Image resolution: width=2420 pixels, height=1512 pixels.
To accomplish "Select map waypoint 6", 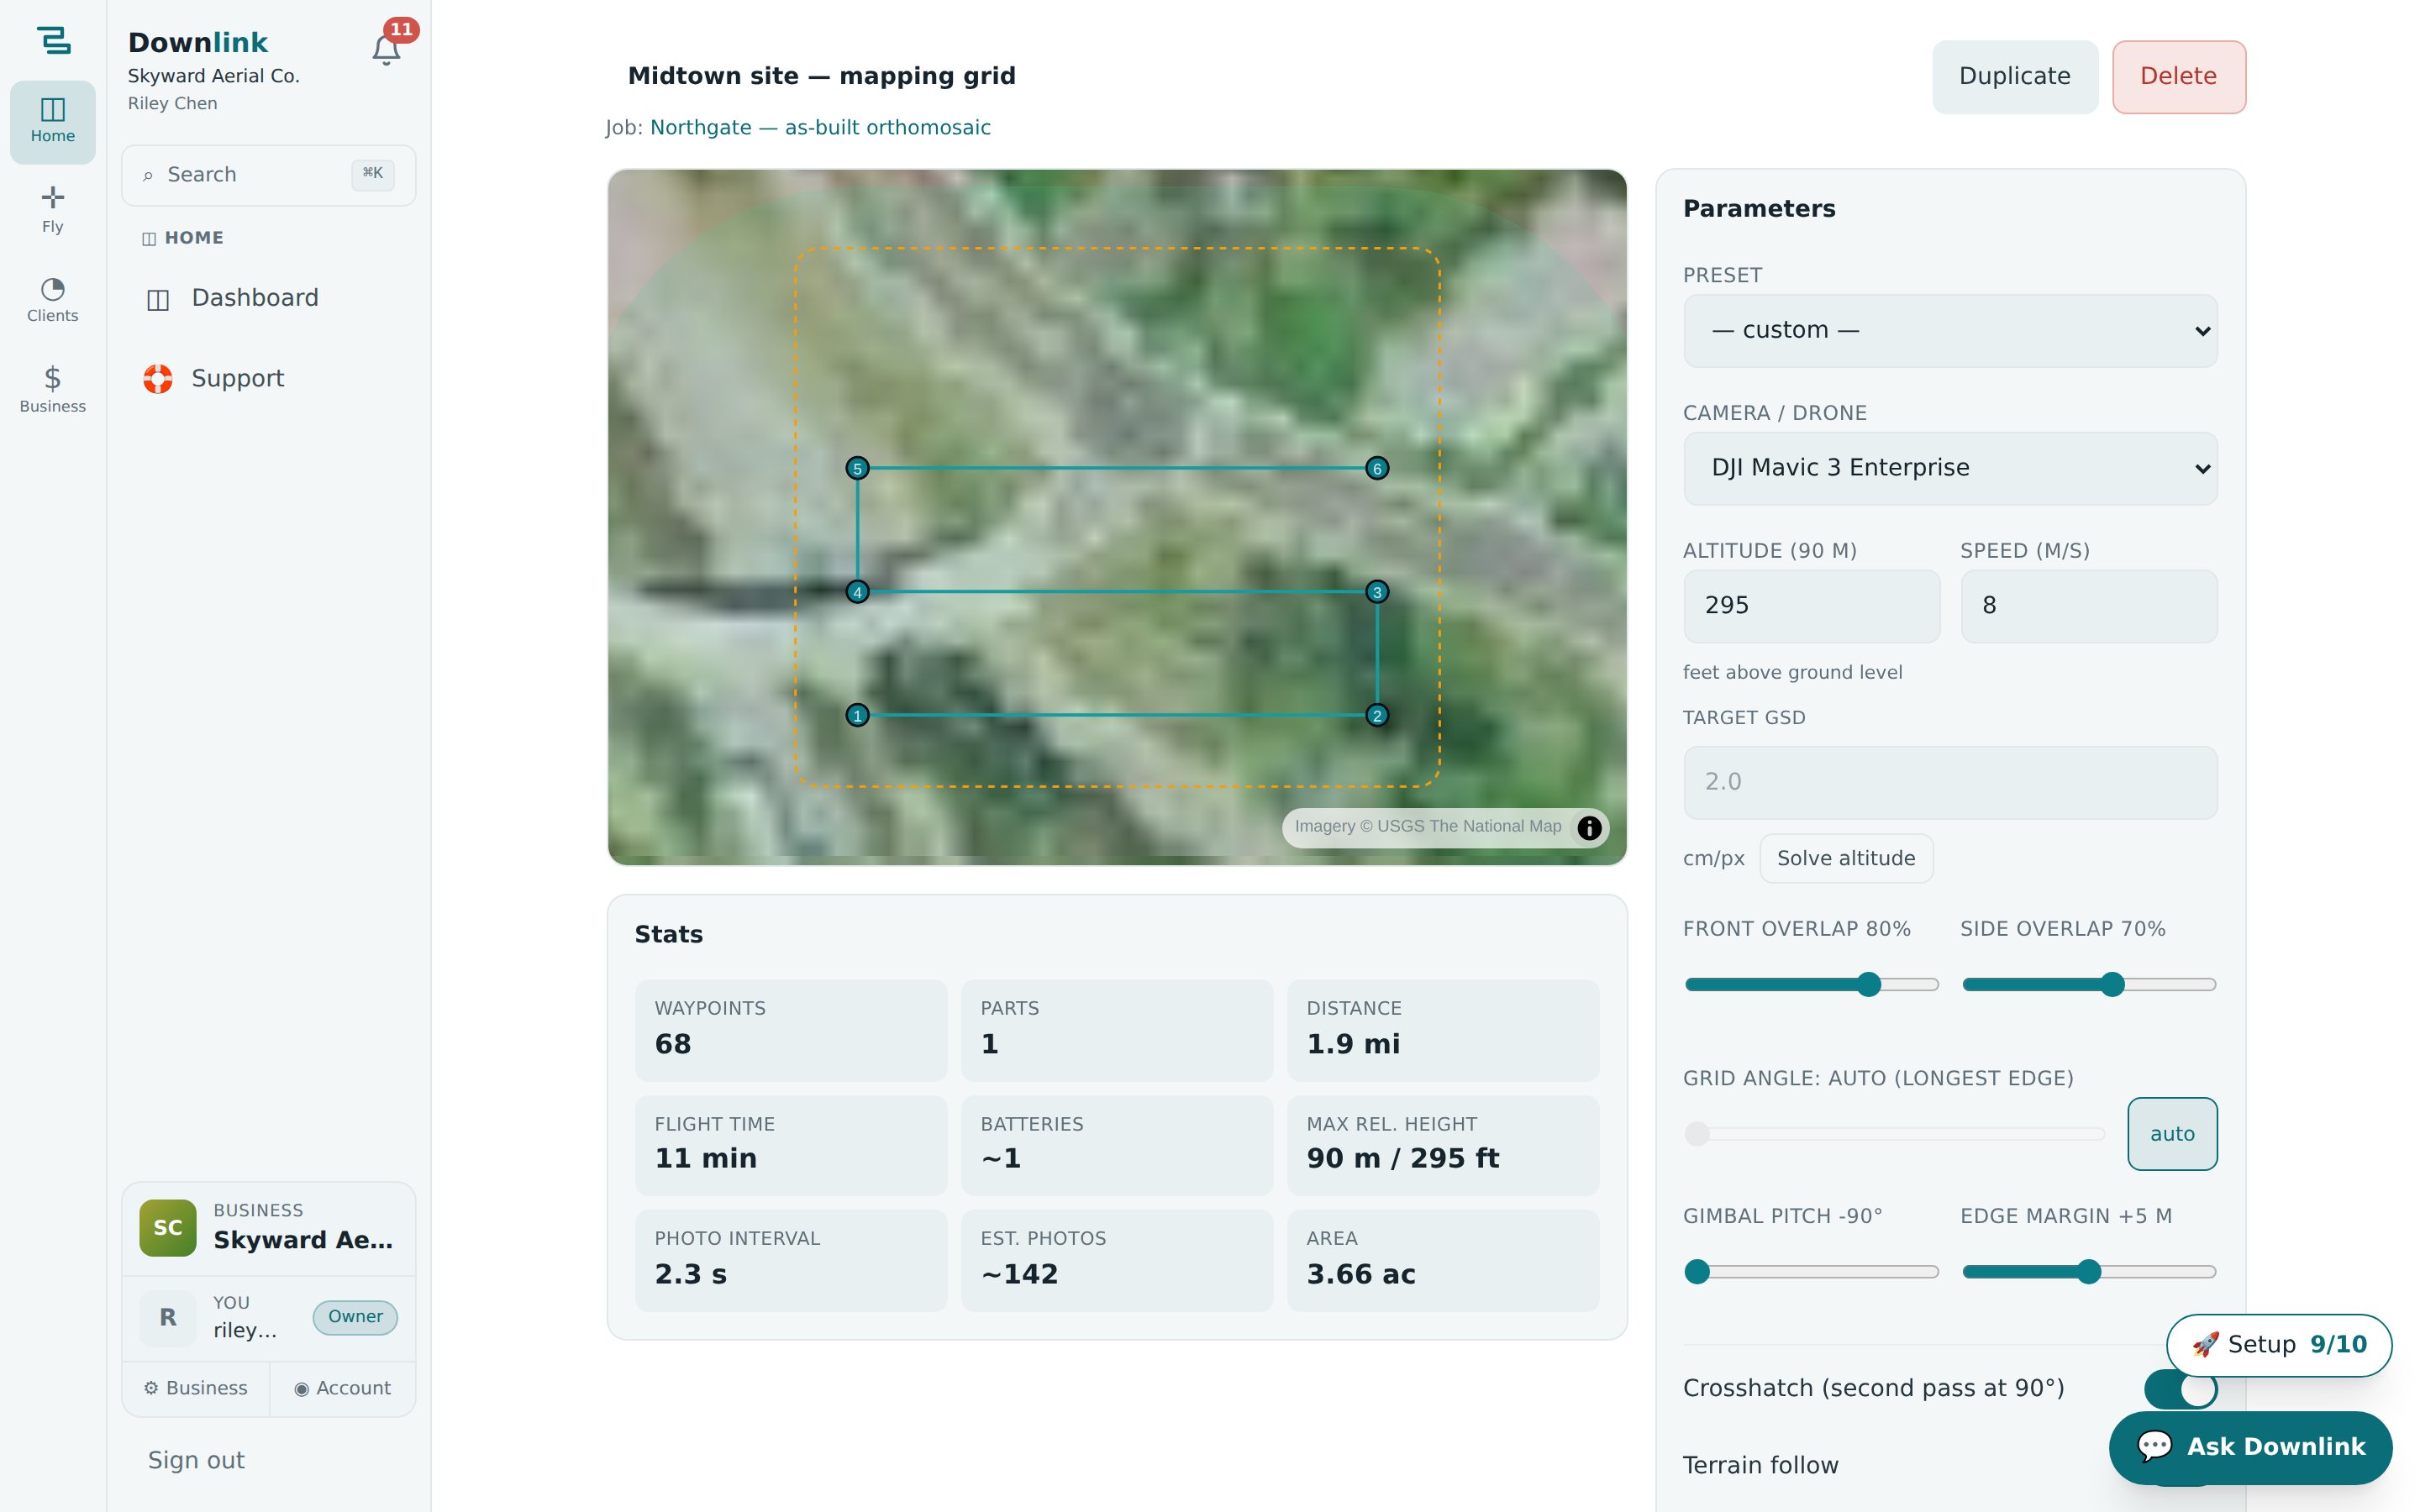I will pyautogui.click(x=1377, y=468).
